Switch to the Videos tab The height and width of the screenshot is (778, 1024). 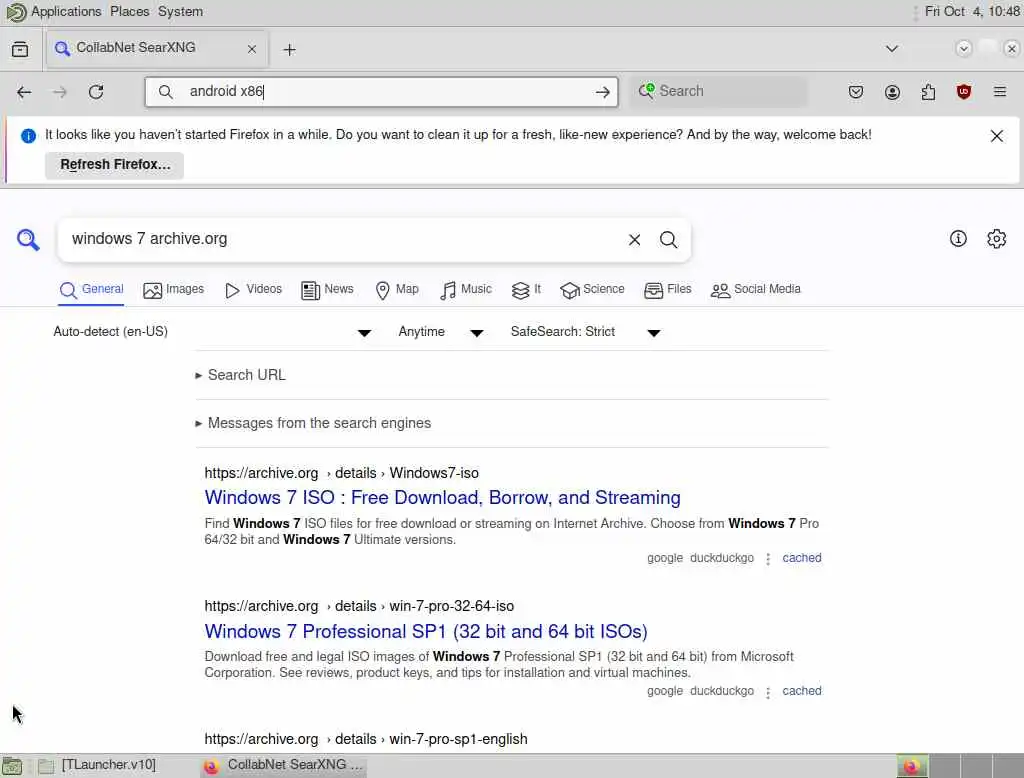(253, 289)
